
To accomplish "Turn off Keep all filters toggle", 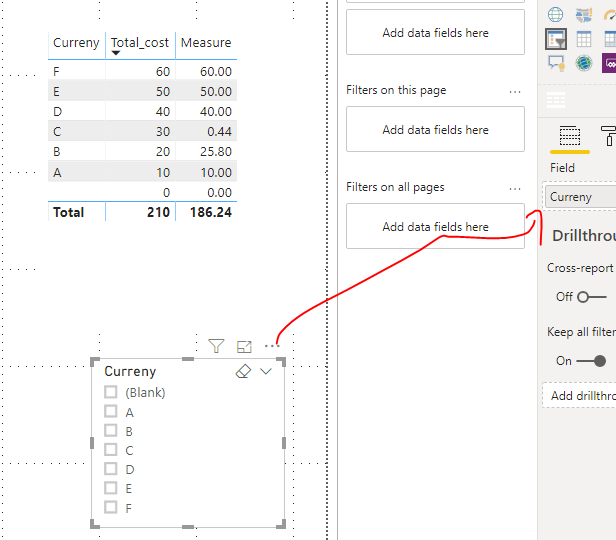I will 591,361.
